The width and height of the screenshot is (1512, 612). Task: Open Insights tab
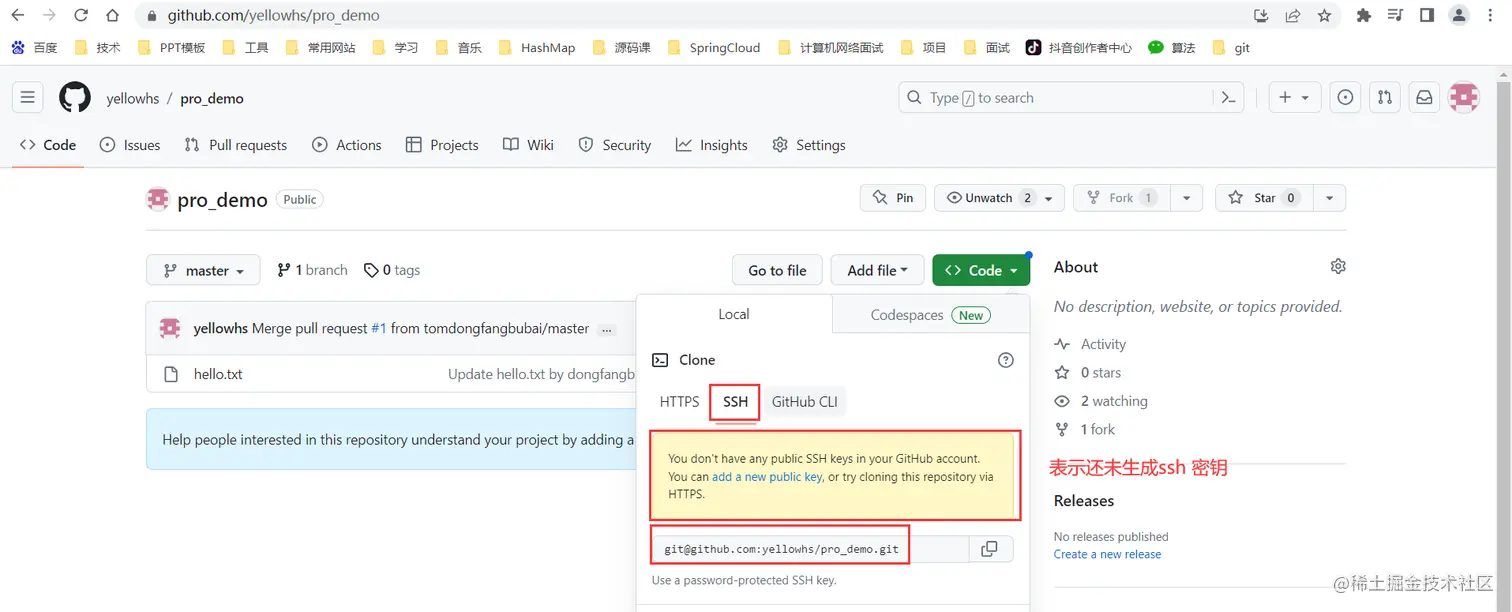point(712,145)
